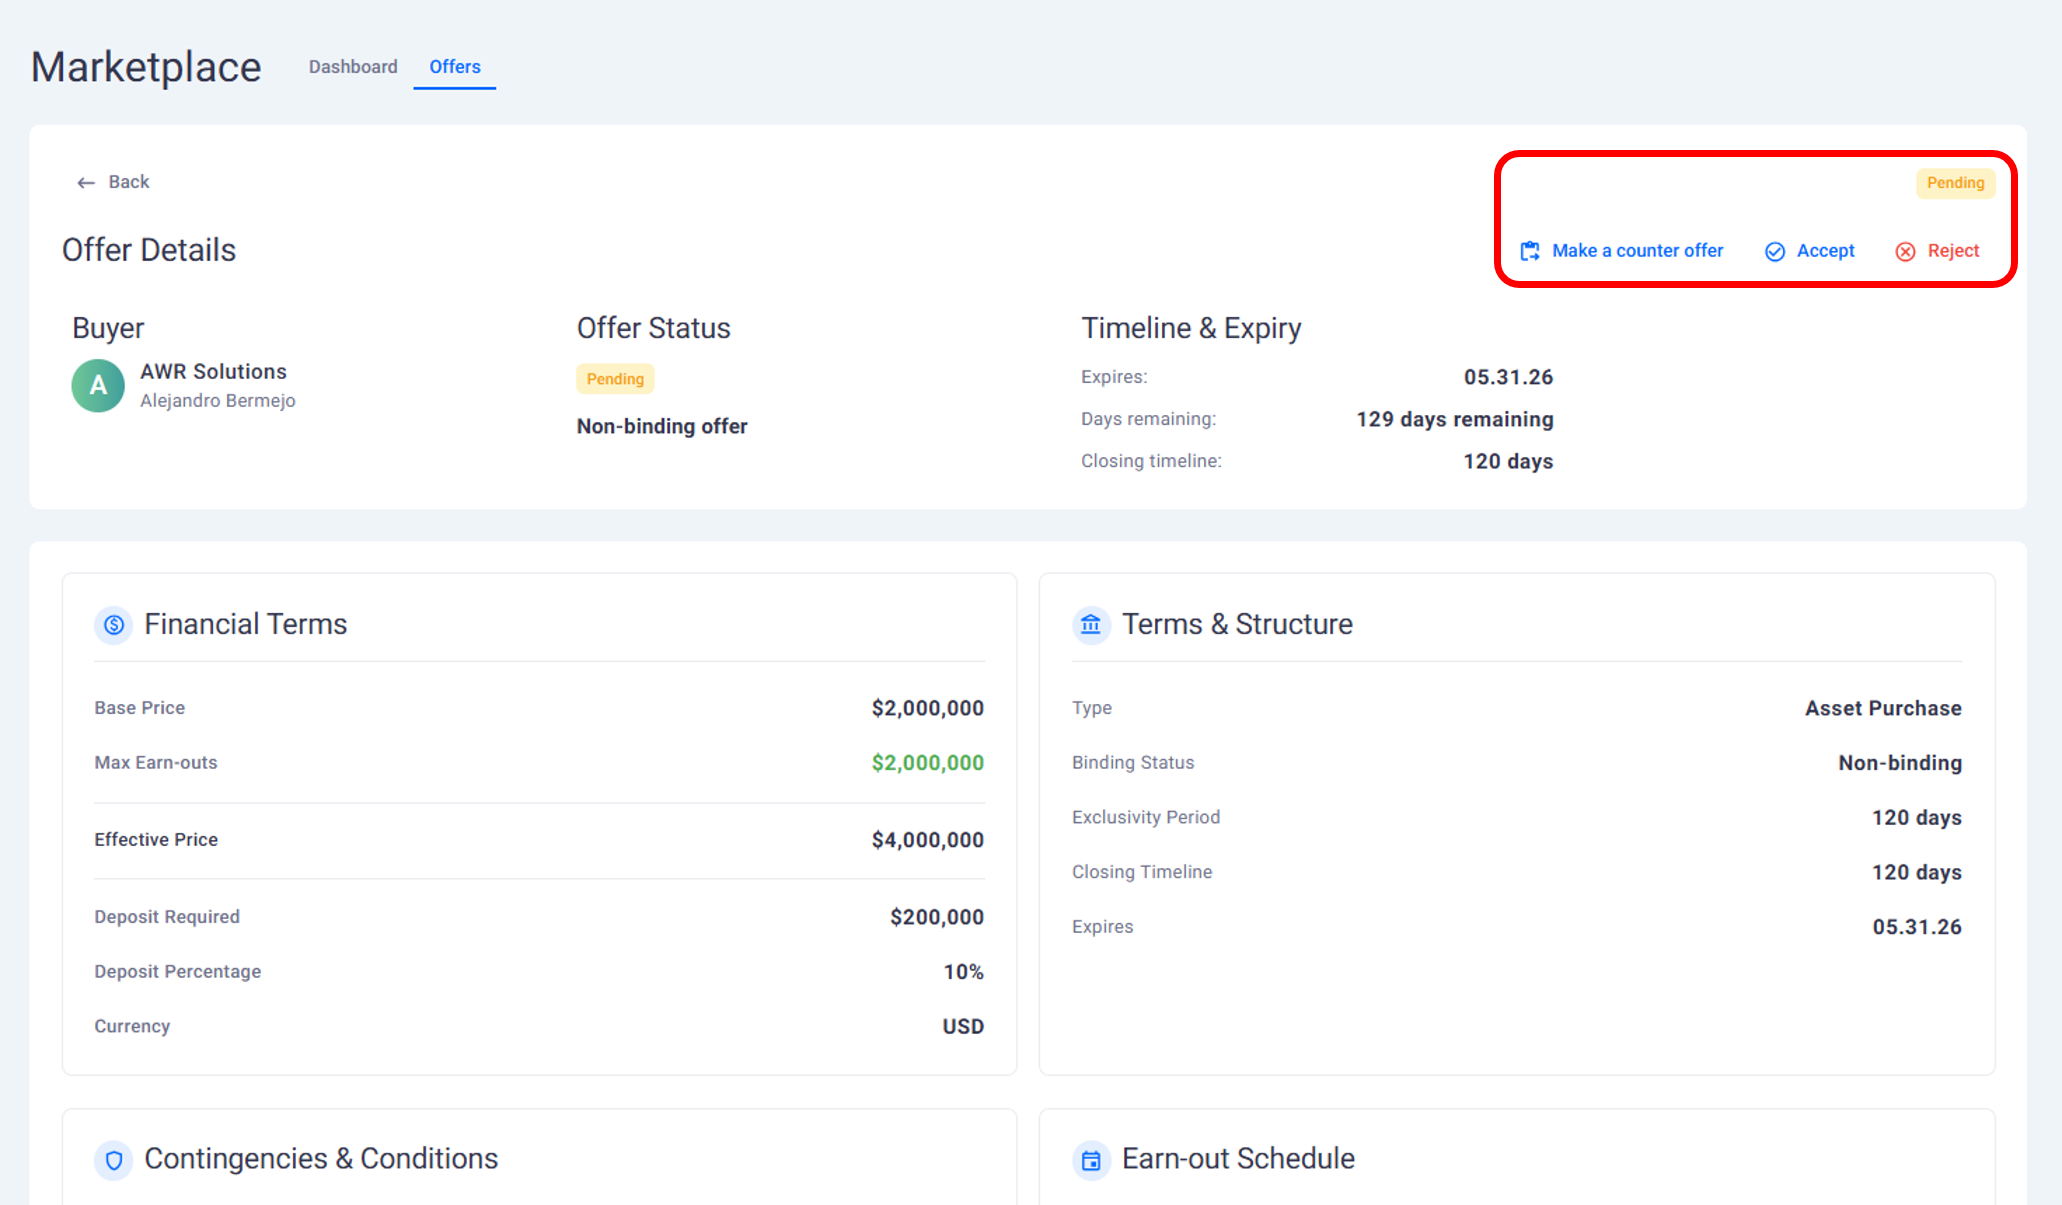Click the Reject X circle icon
Viewport: 2062px width, 1205px height.
coord(1906,252)
